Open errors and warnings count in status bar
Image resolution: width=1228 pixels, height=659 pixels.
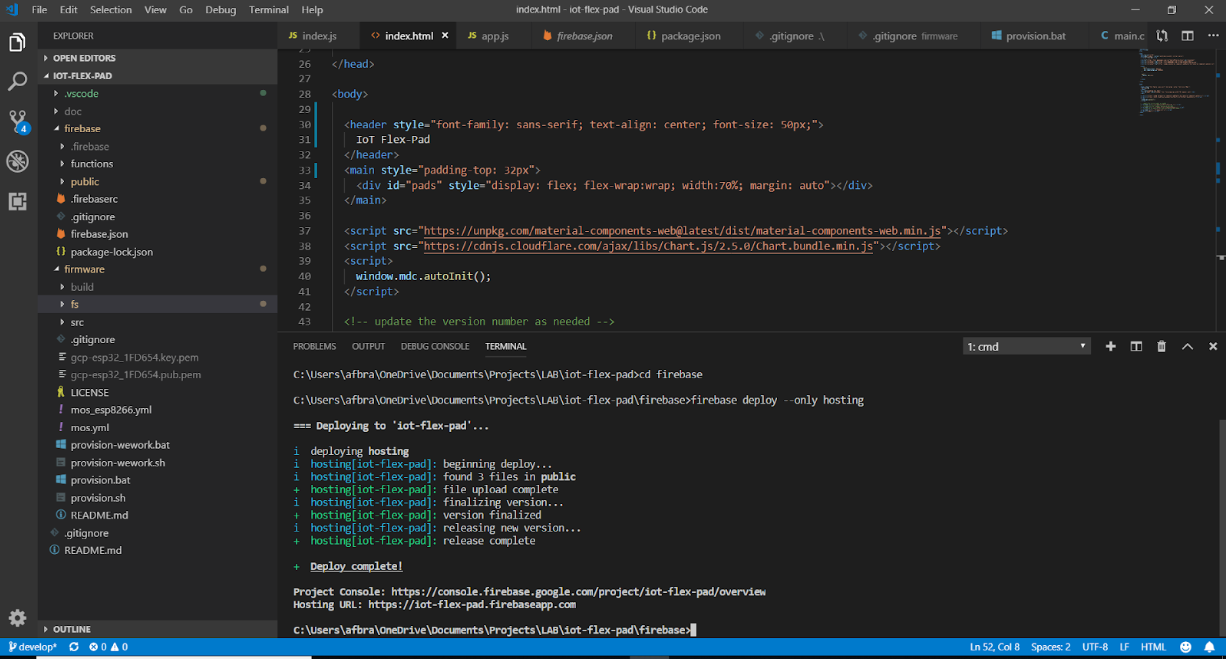108,647
